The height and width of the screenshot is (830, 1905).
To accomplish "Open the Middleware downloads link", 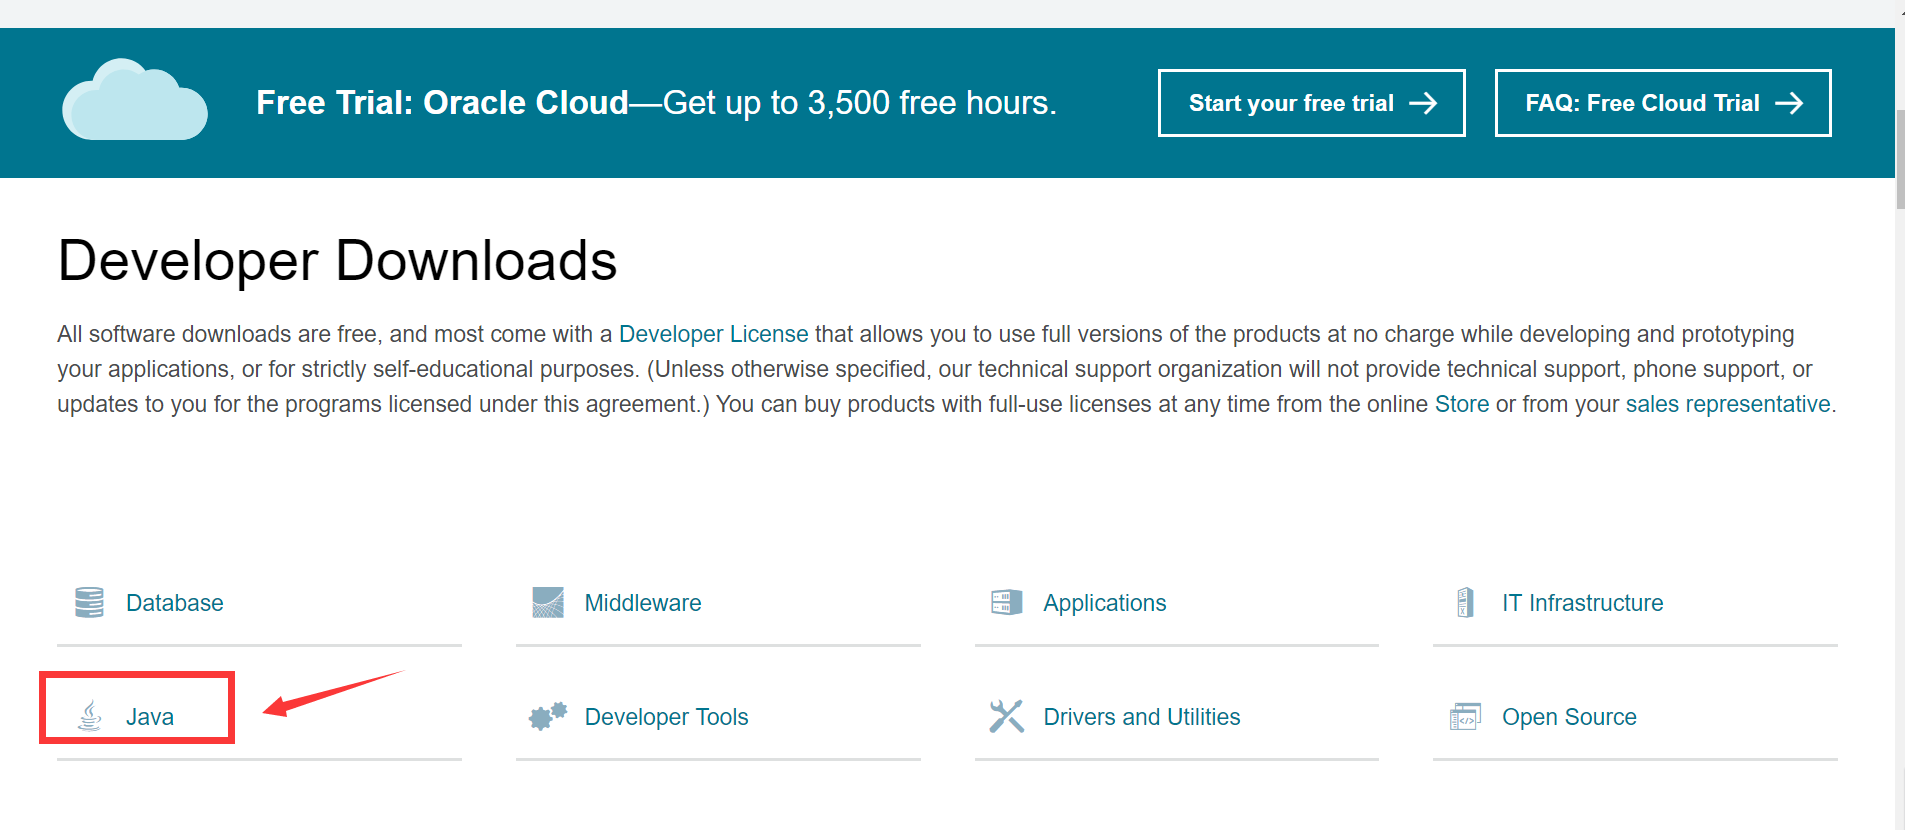I will tap(643, 603).
